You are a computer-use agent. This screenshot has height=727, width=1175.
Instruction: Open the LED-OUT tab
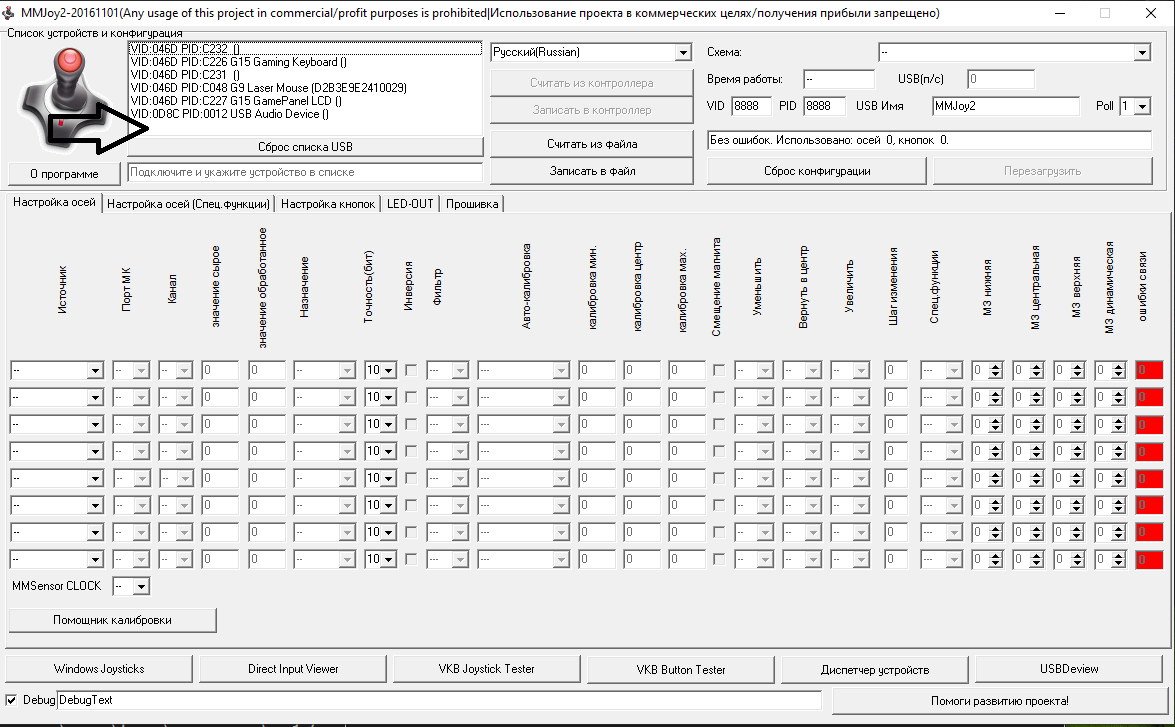pos(410,204)
